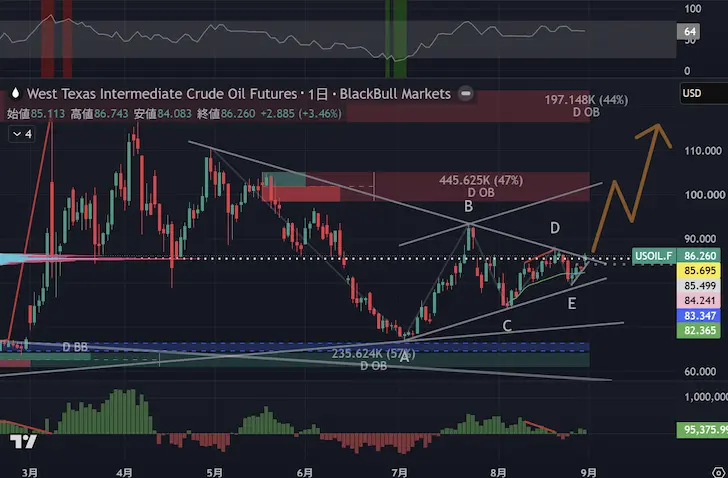Click the 8月 date on the time axis
This screenshot has height=478, width=728.
(x=498, y=472)
